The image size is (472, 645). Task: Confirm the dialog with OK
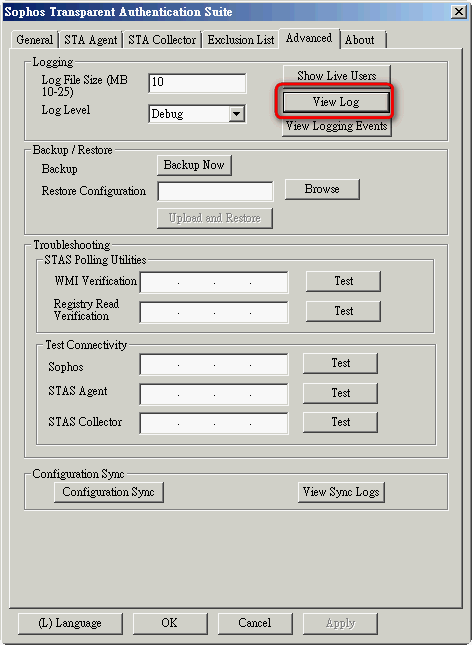(170, 624)
